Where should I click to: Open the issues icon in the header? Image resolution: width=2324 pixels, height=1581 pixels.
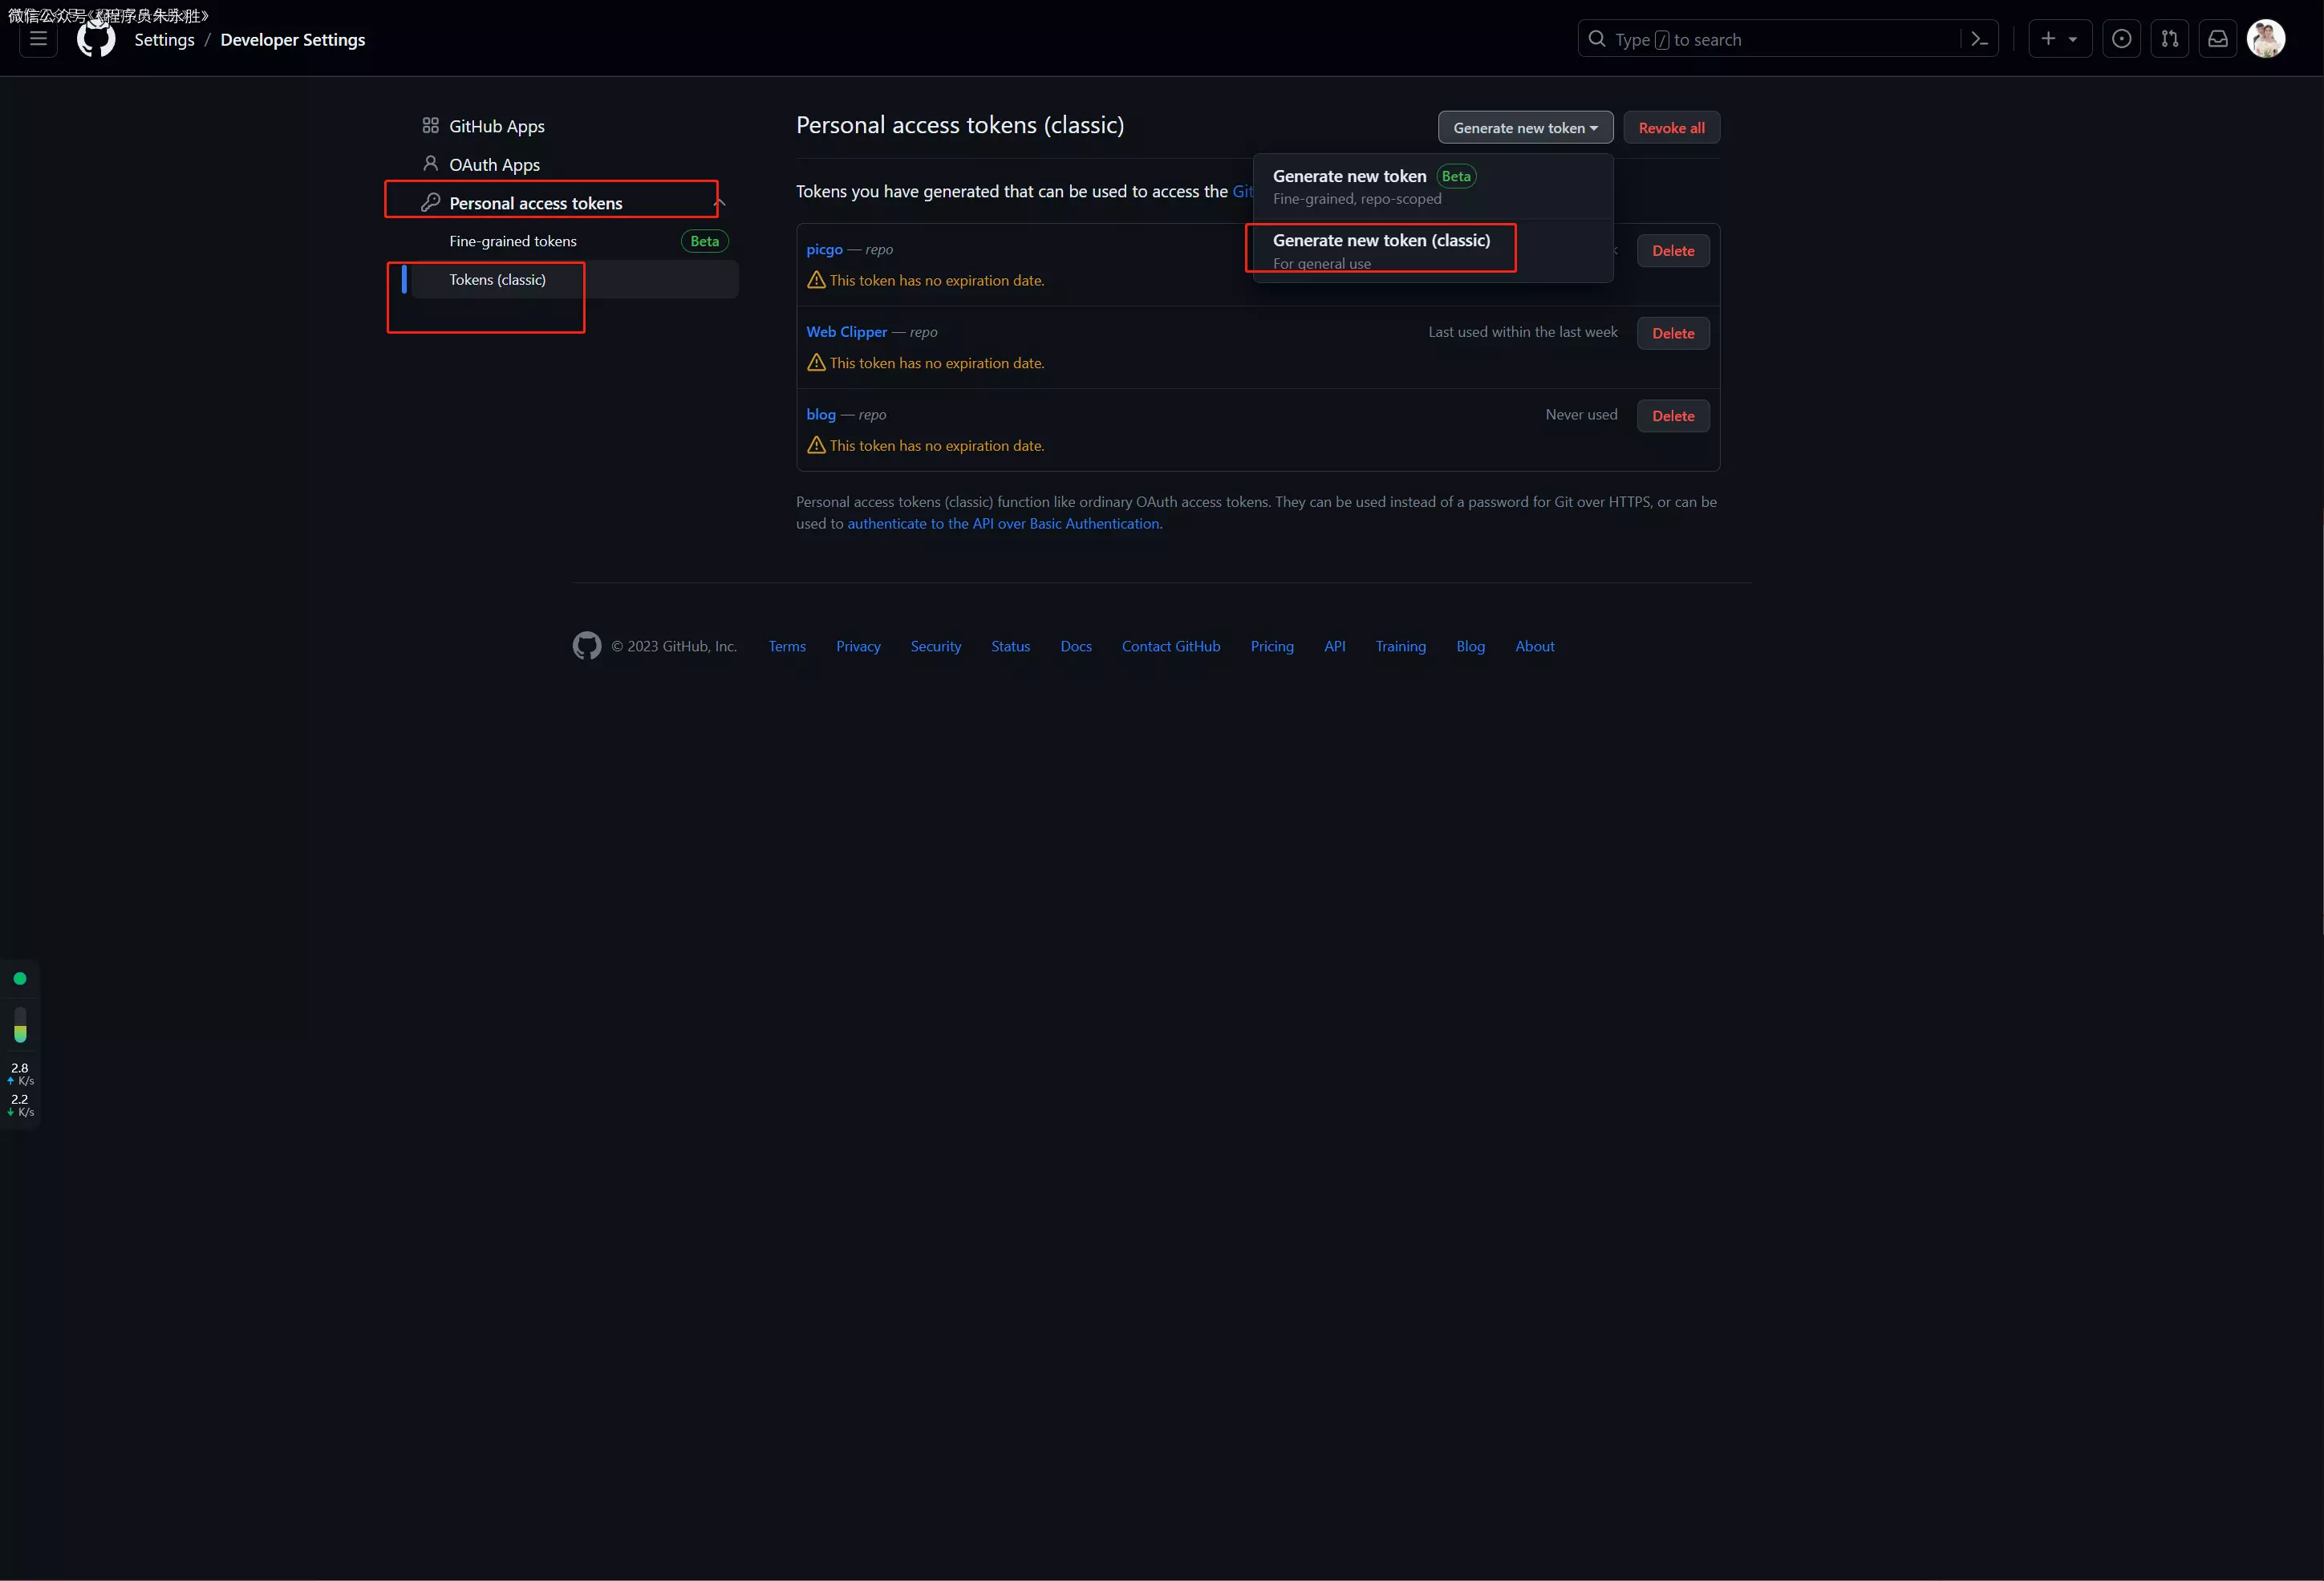point(2121,39)
